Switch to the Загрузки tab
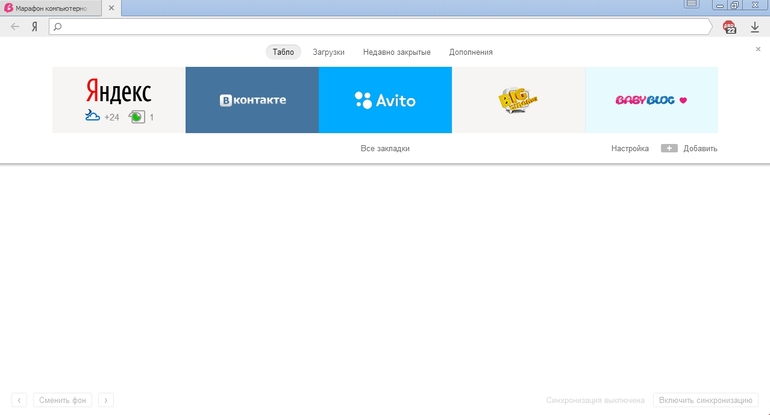The height and width of the screenshot is (415, 770). 328,52
